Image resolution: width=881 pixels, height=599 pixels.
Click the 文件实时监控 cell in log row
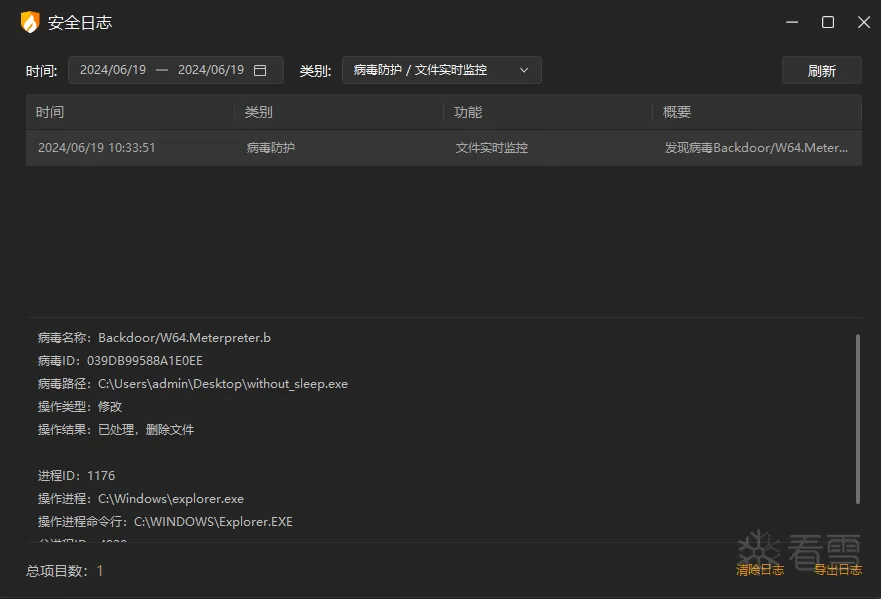492,148
